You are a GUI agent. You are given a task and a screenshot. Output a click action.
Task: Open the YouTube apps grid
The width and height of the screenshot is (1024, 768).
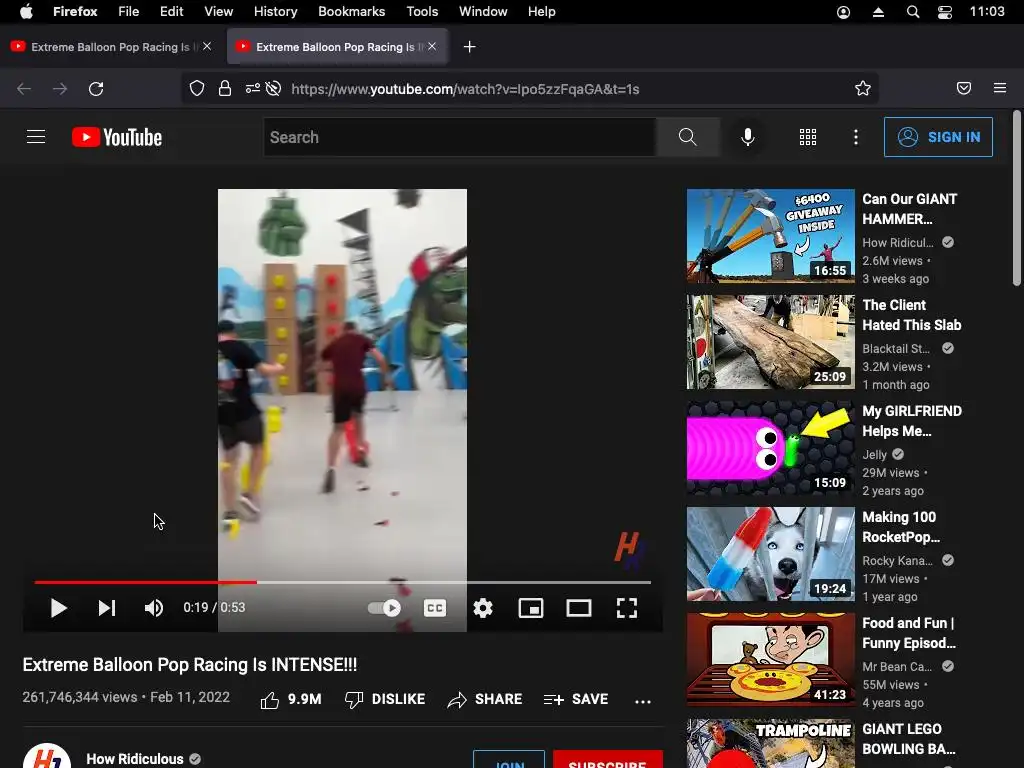point(808,137)
